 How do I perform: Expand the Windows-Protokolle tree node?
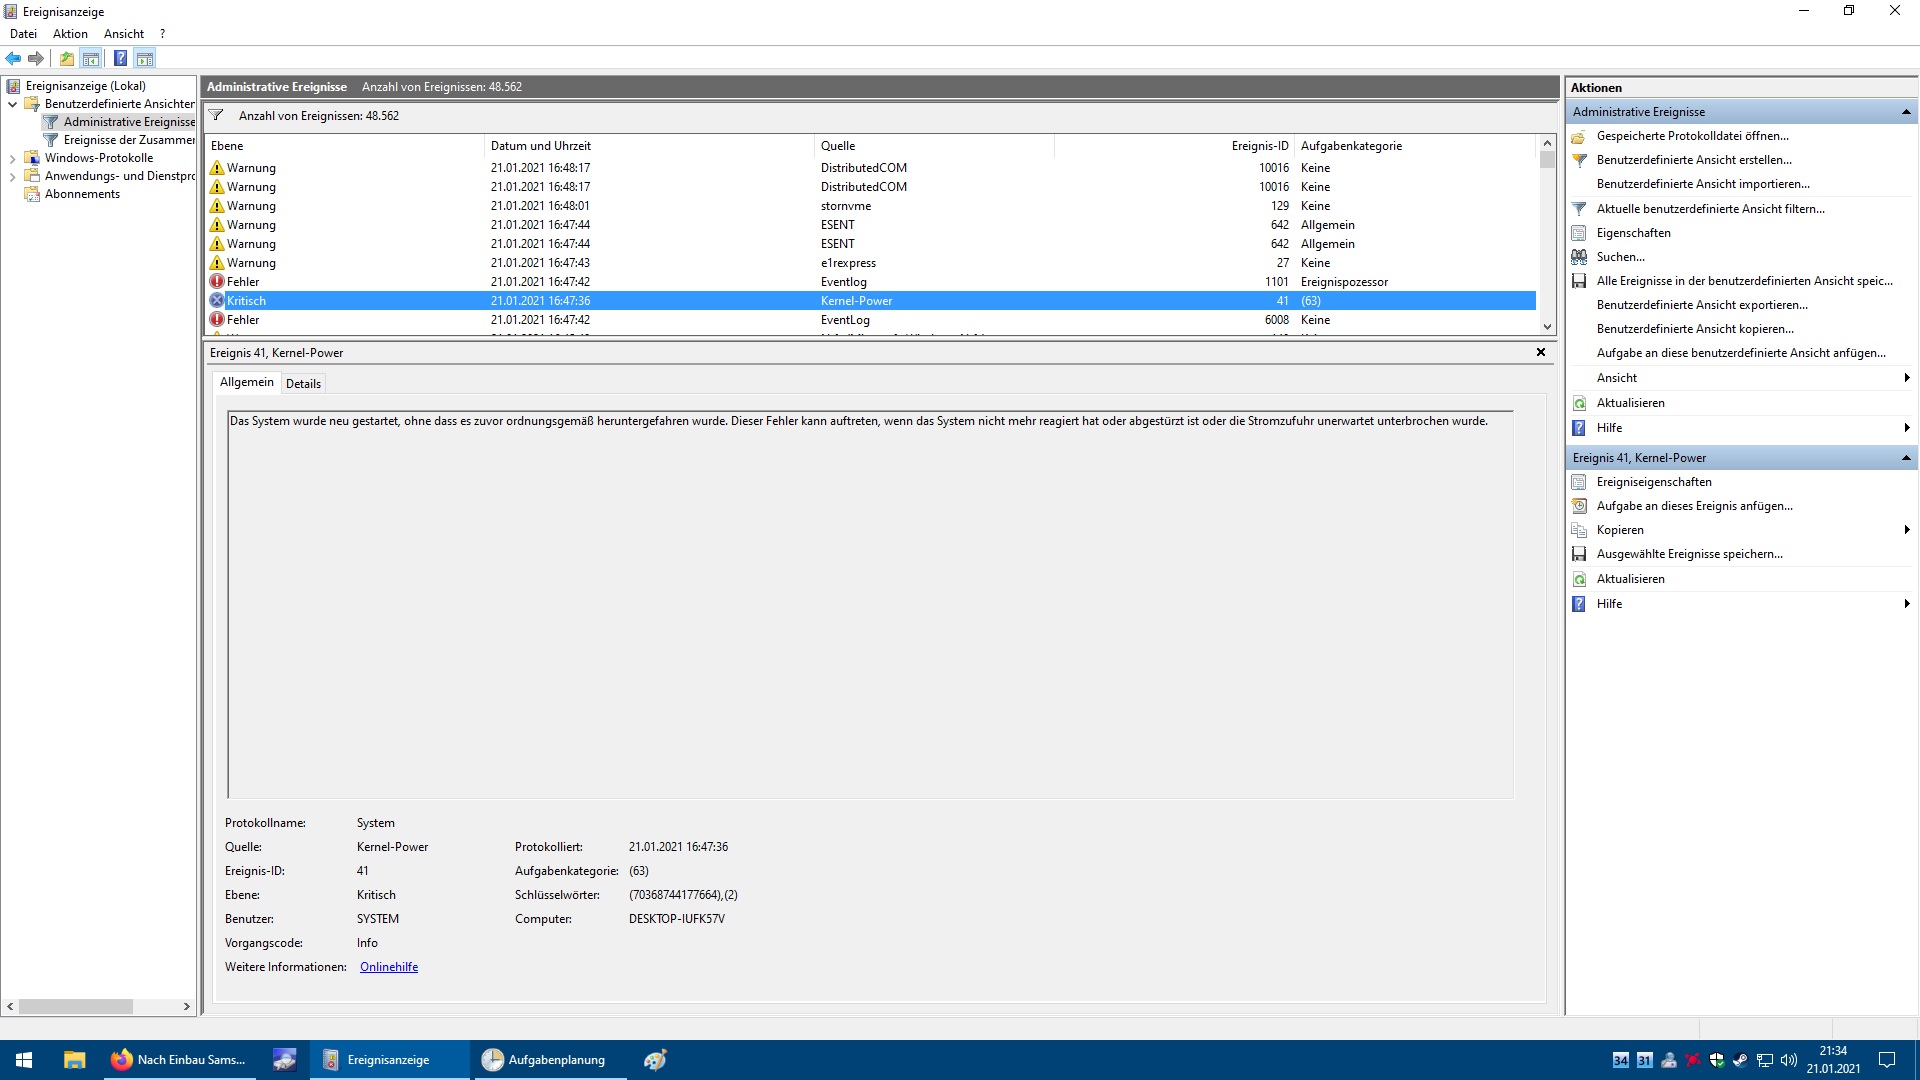(x=12, y=158)
